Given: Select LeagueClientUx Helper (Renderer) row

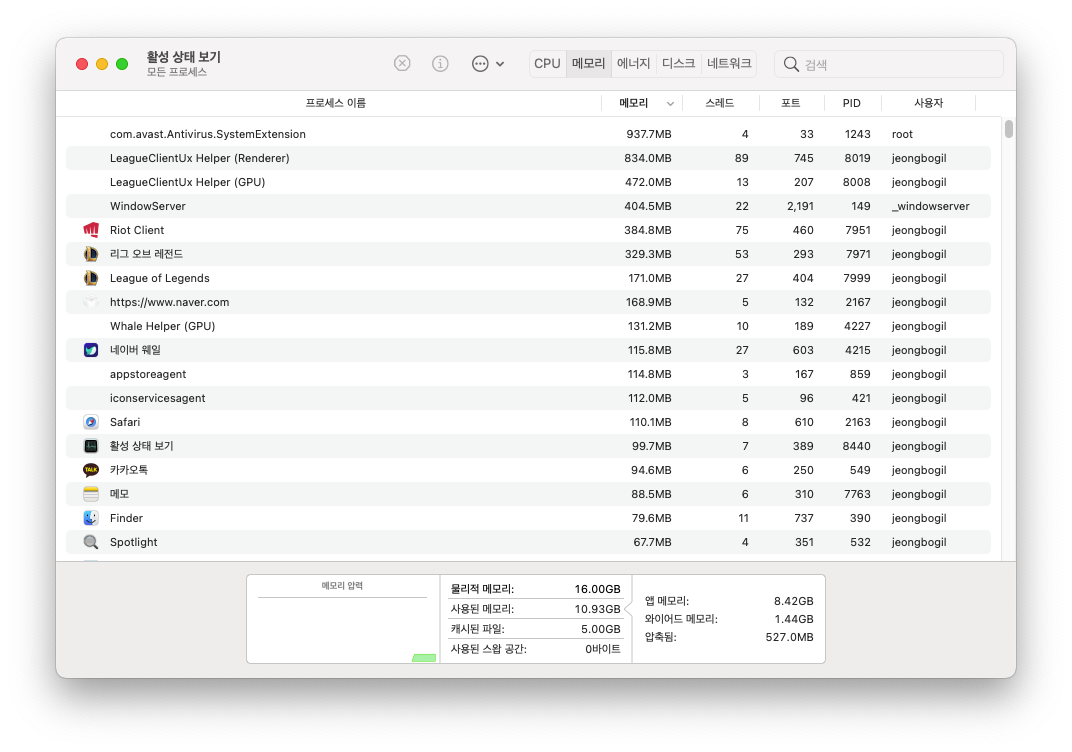Looking at the screenshot, I should click(528, 158).
